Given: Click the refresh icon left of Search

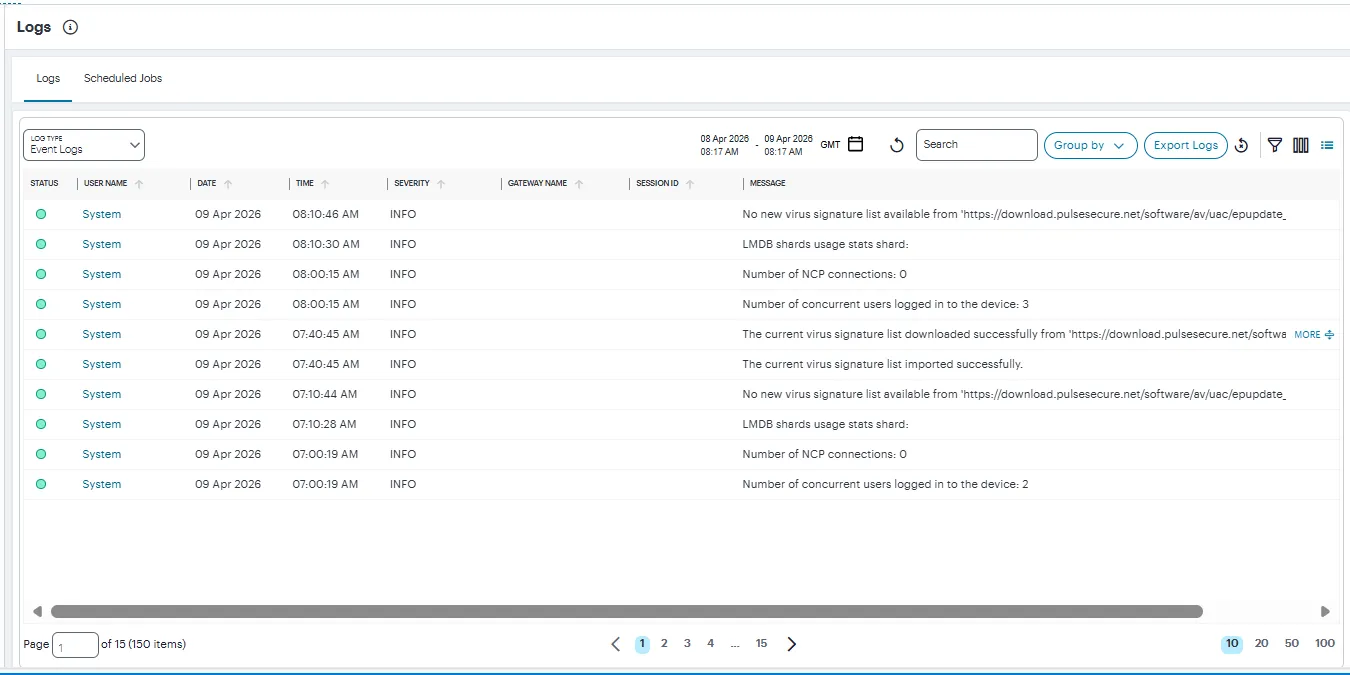Looking at the screenshot, I should [x=897, y=146].
